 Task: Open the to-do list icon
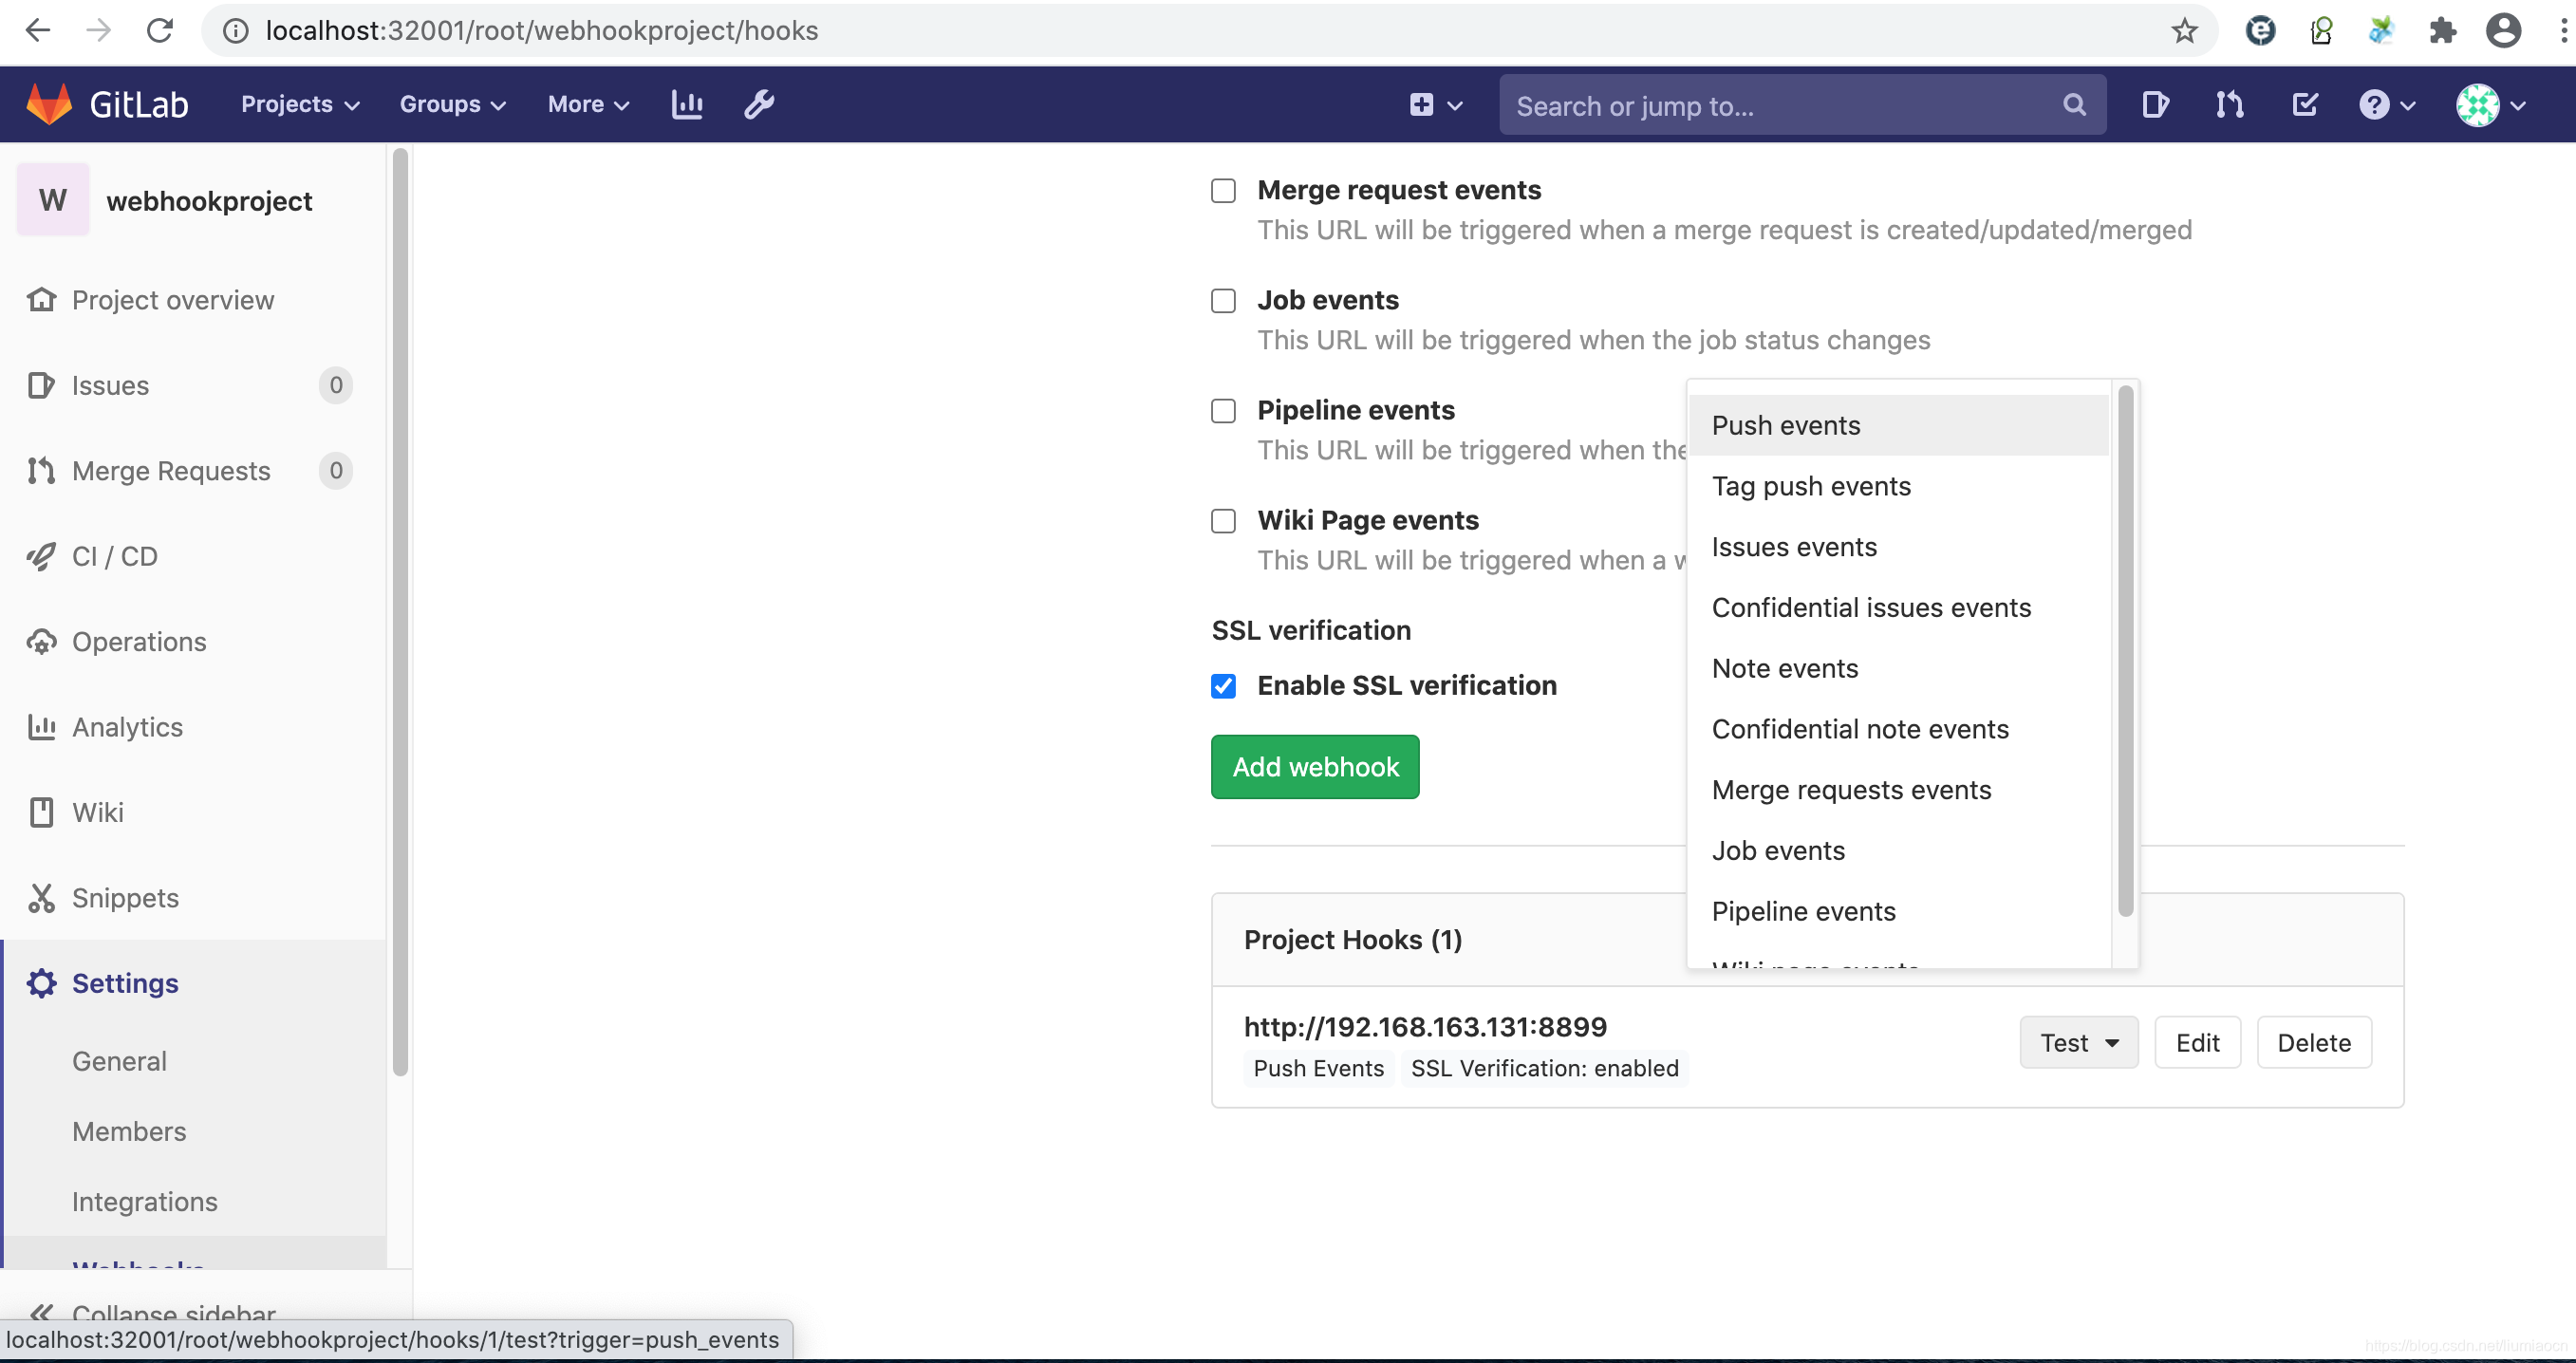pyautogui.click(x=2304, y=104)
